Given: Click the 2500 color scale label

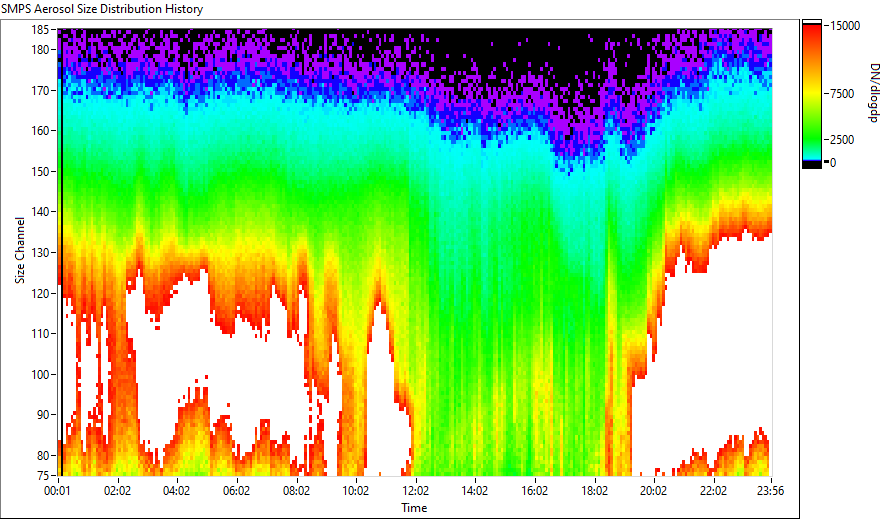Looking at the screenshot, I should [x=842, y=140].
